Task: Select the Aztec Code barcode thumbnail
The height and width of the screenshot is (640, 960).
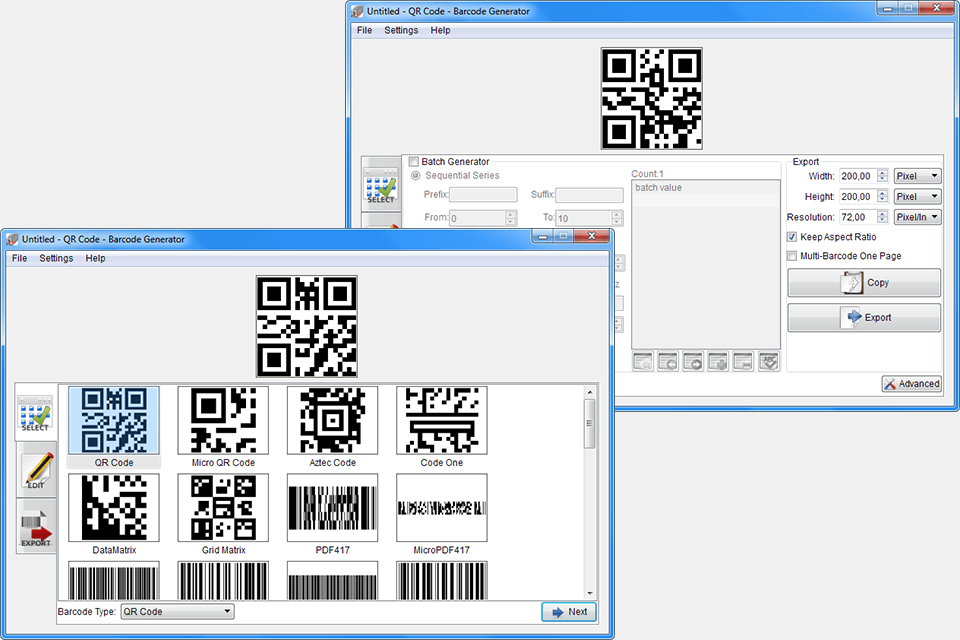Action: pyautogui.click(x=332, y=420)
